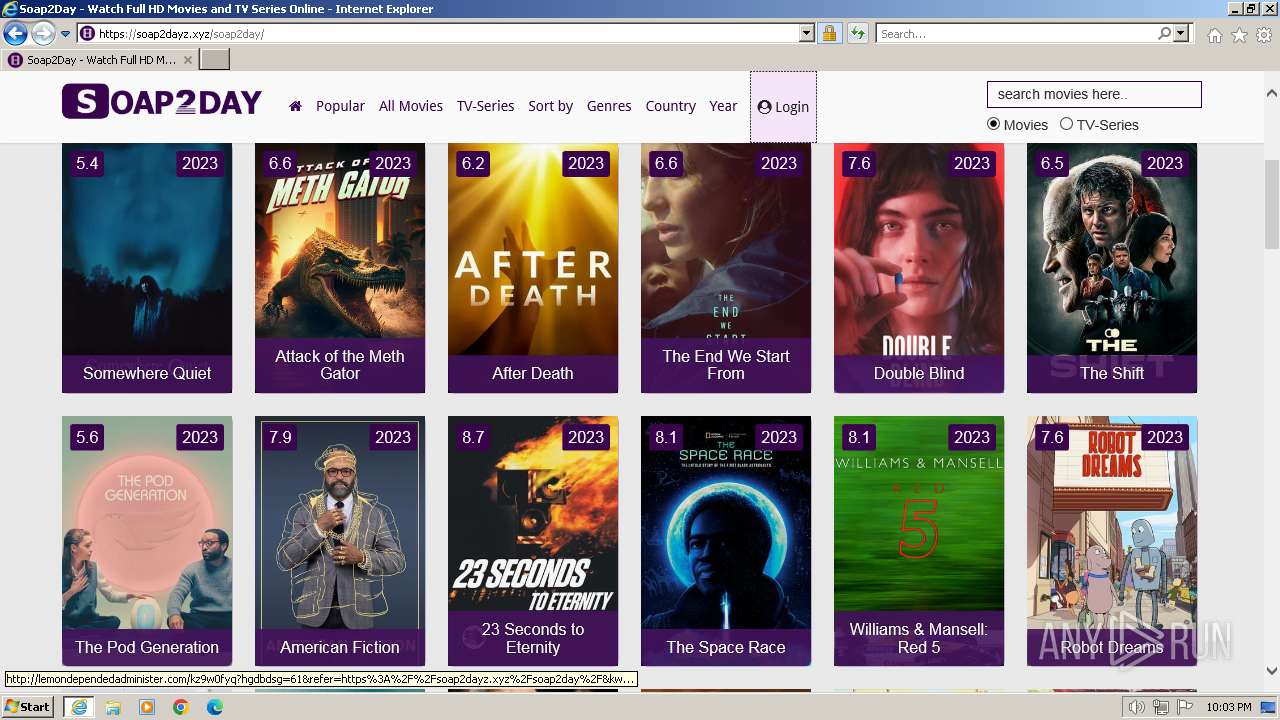This screenshot has height=720, width=1280.
Task: Open the Somewhere Quiet movie title
Action: (147, 373)
